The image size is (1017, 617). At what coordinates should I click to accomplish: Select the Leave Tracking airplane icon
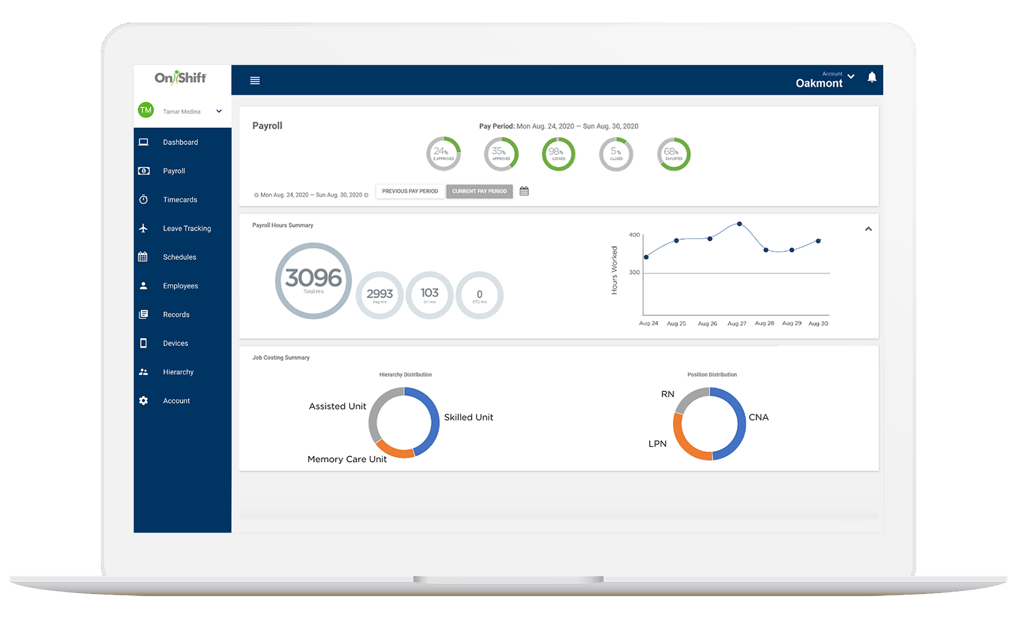pos(144,228)
